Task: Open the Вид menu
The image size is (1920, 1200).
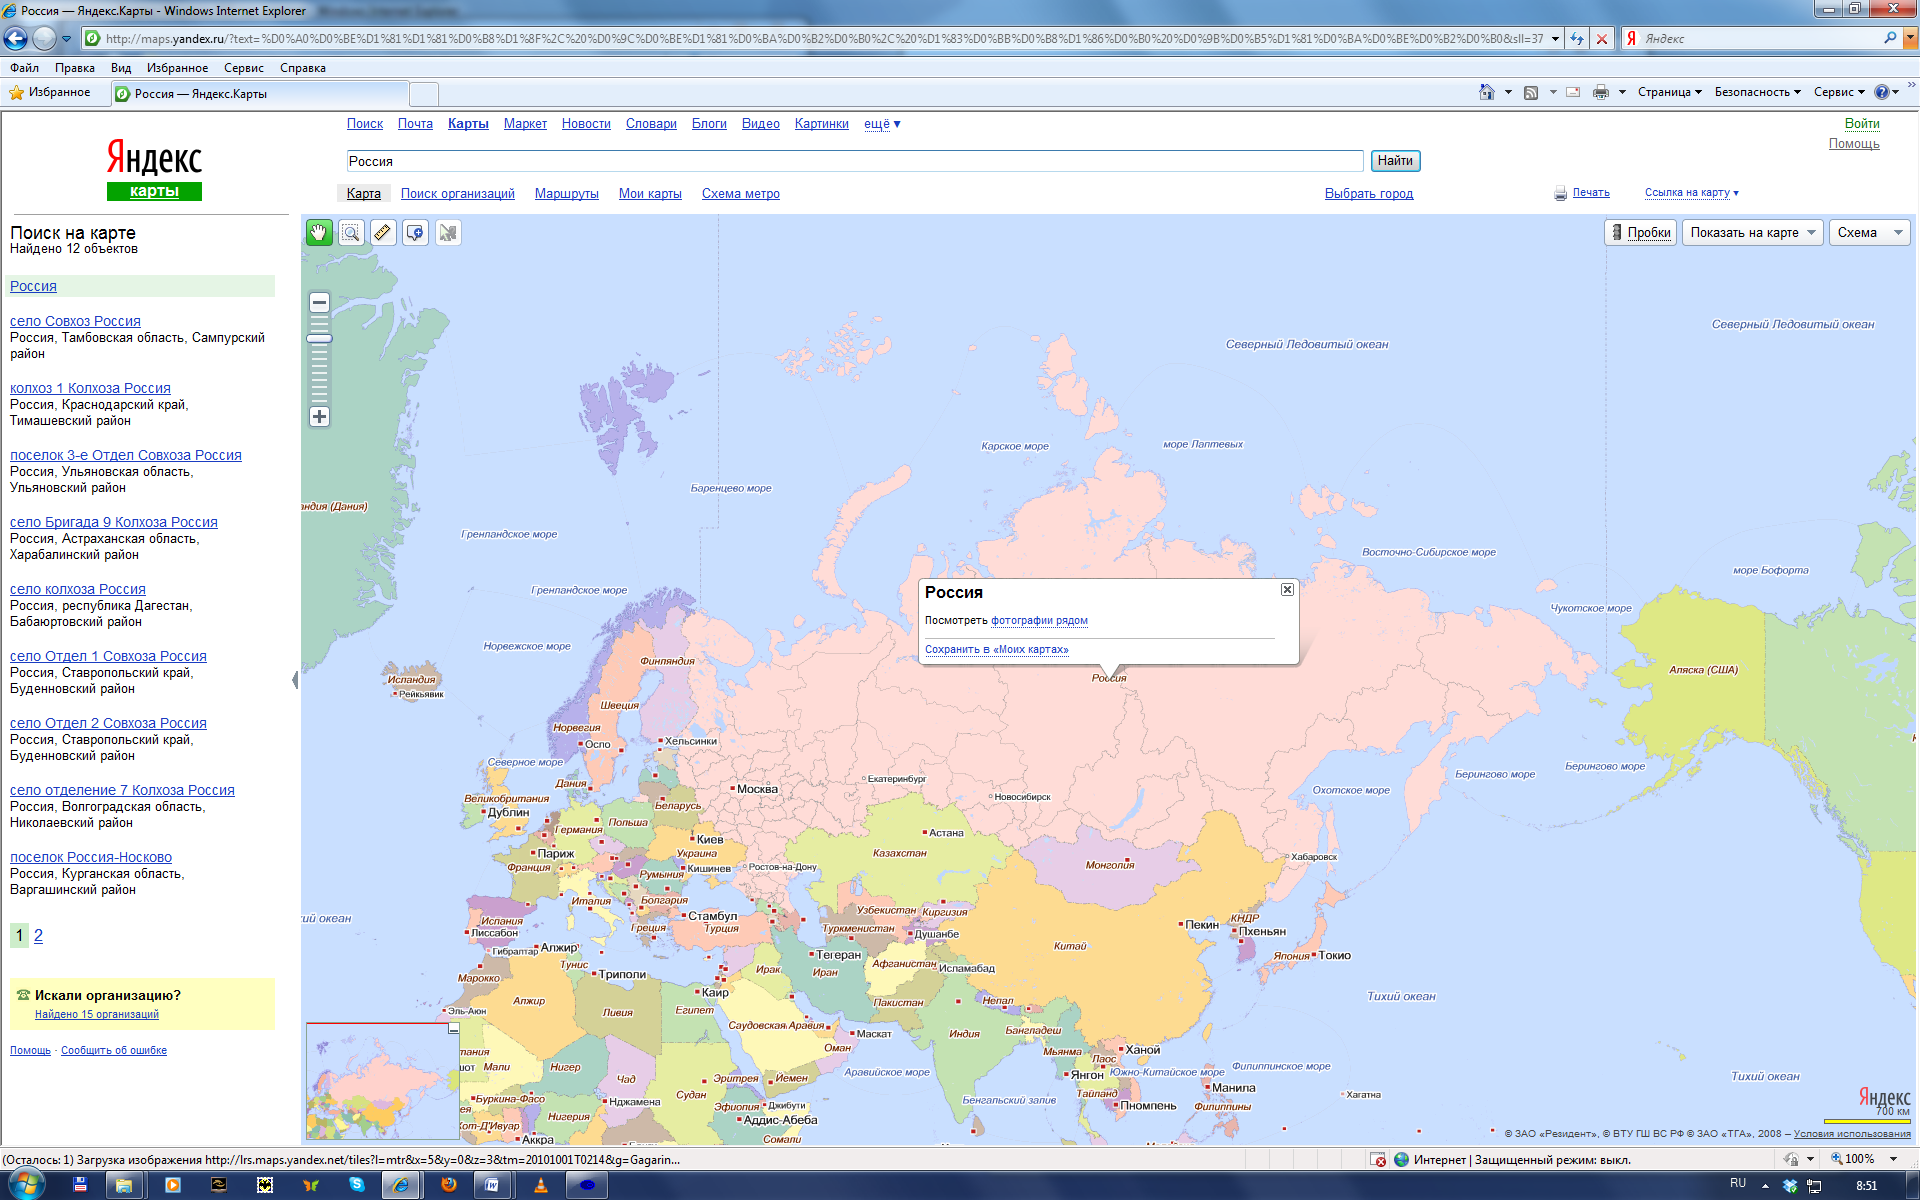Action: [x=121, y=68]
